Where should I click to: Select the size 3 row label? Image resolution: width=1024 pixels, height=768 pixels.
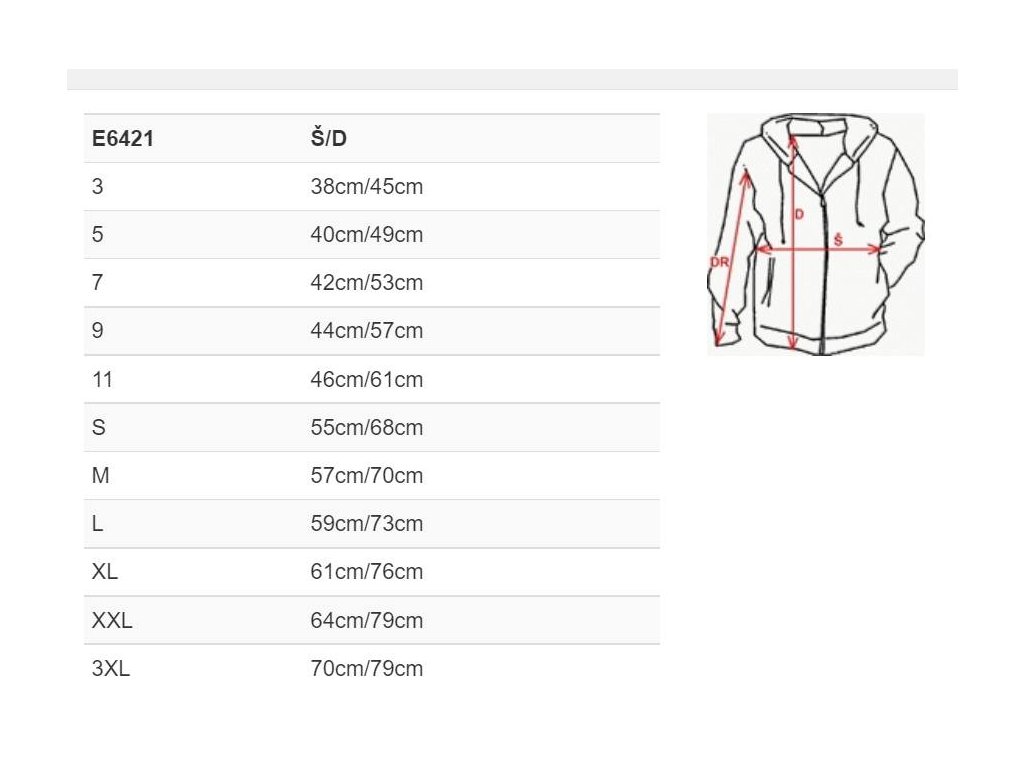coord(97,187)
